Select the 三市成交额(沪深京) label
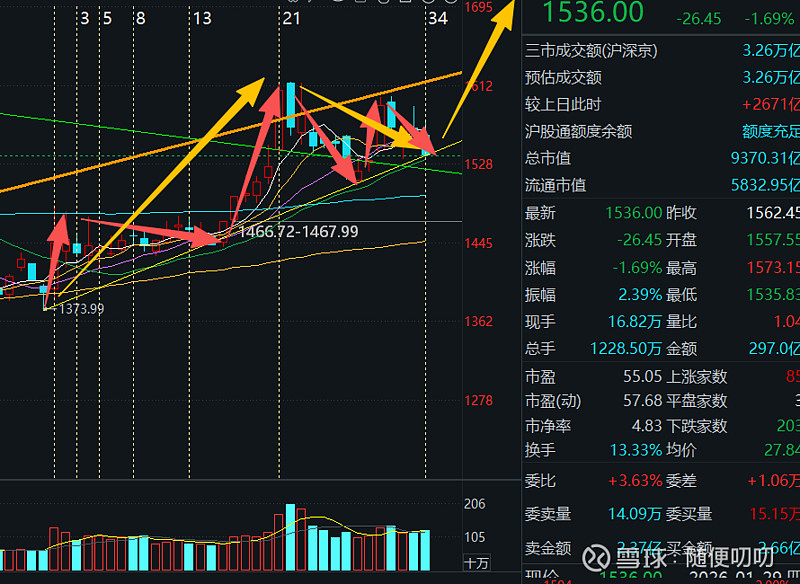800x584 pixels. (591, 50)
